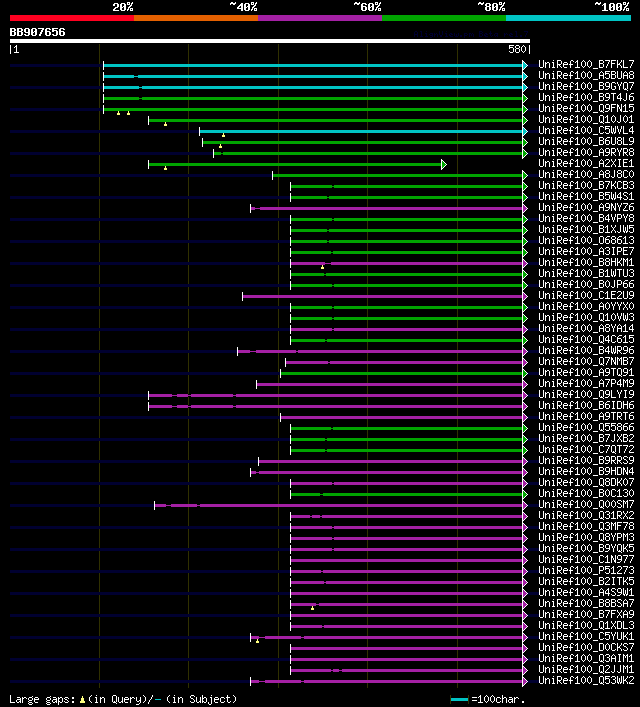Click the cyan alignment bar for UniRef100_C5WVL4

point(361,131)
